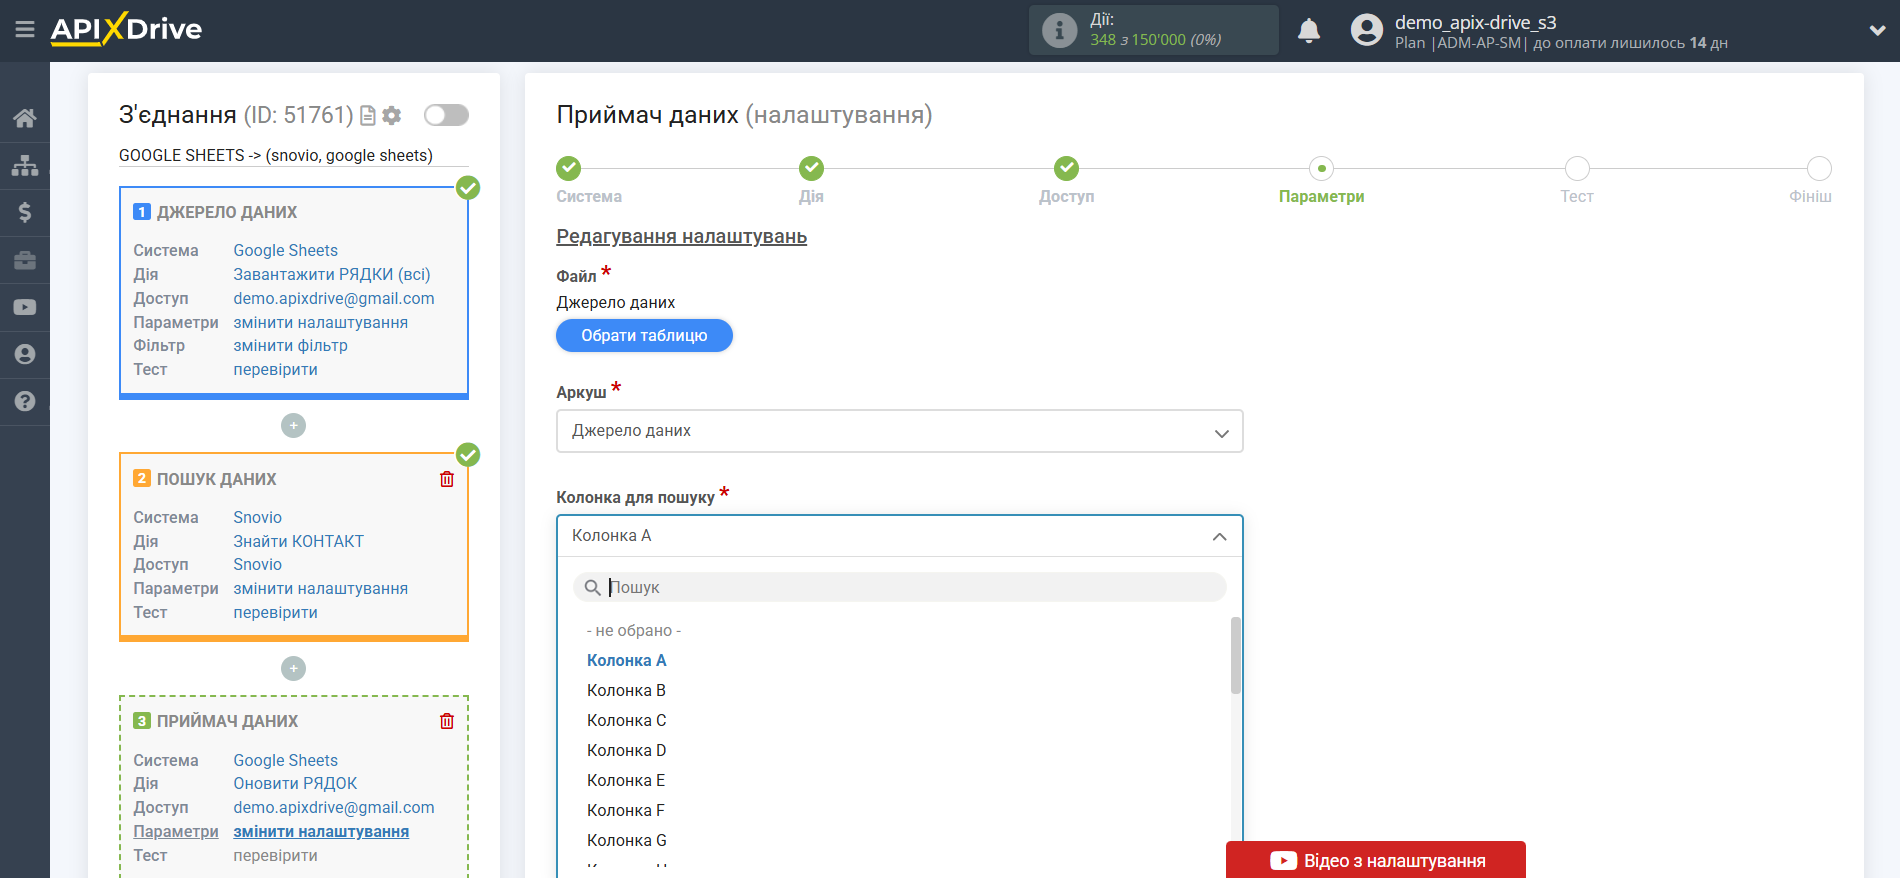
Task: Open the user profile sidebar icon
Action: coord(25,354)
